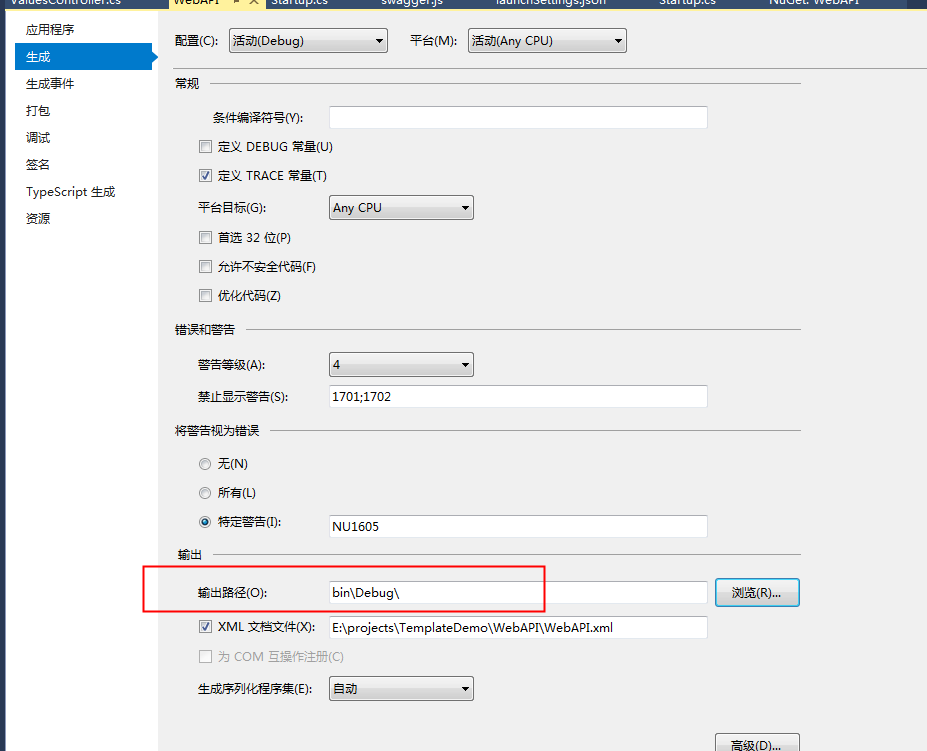The image size is (927, 751).
Task: Show the TypeScript 生成 page
Action: point(70,192)
